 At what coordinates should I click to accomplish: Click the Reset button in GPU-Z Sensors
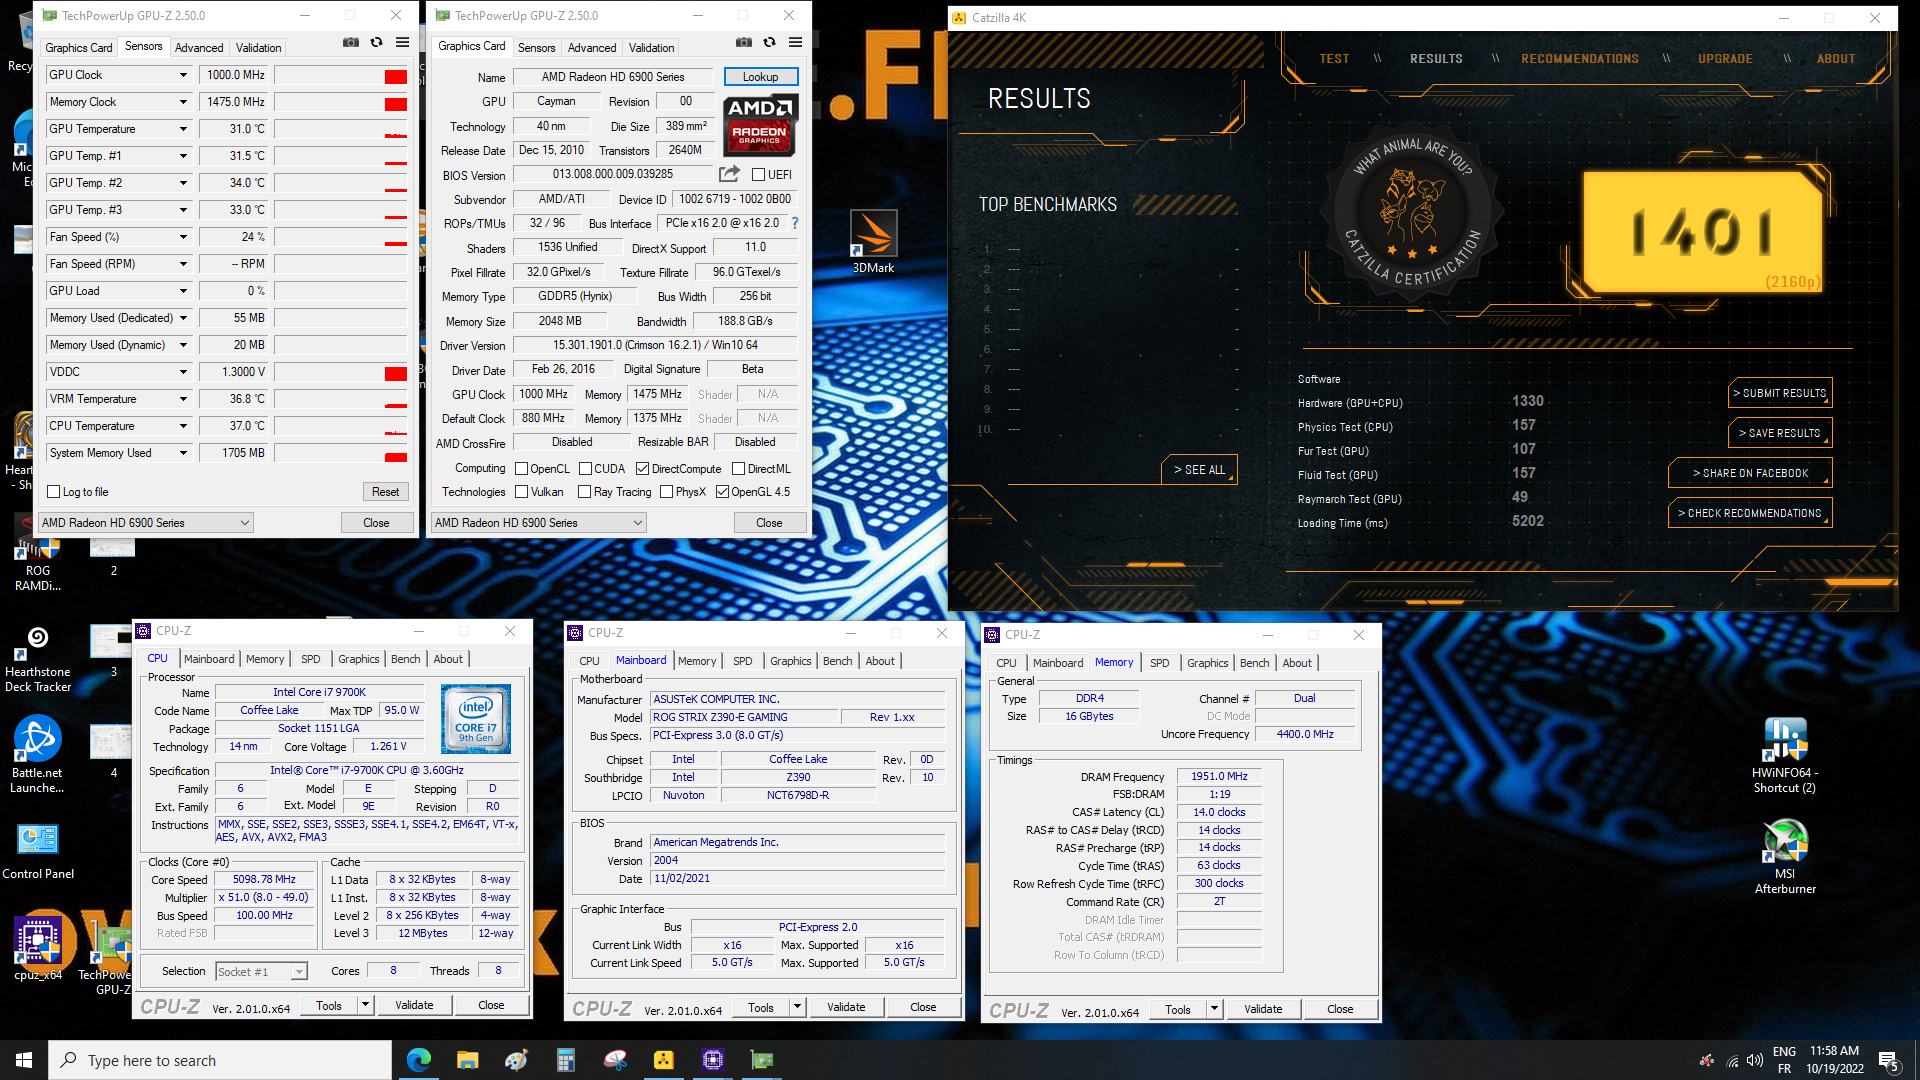[385, 492]
